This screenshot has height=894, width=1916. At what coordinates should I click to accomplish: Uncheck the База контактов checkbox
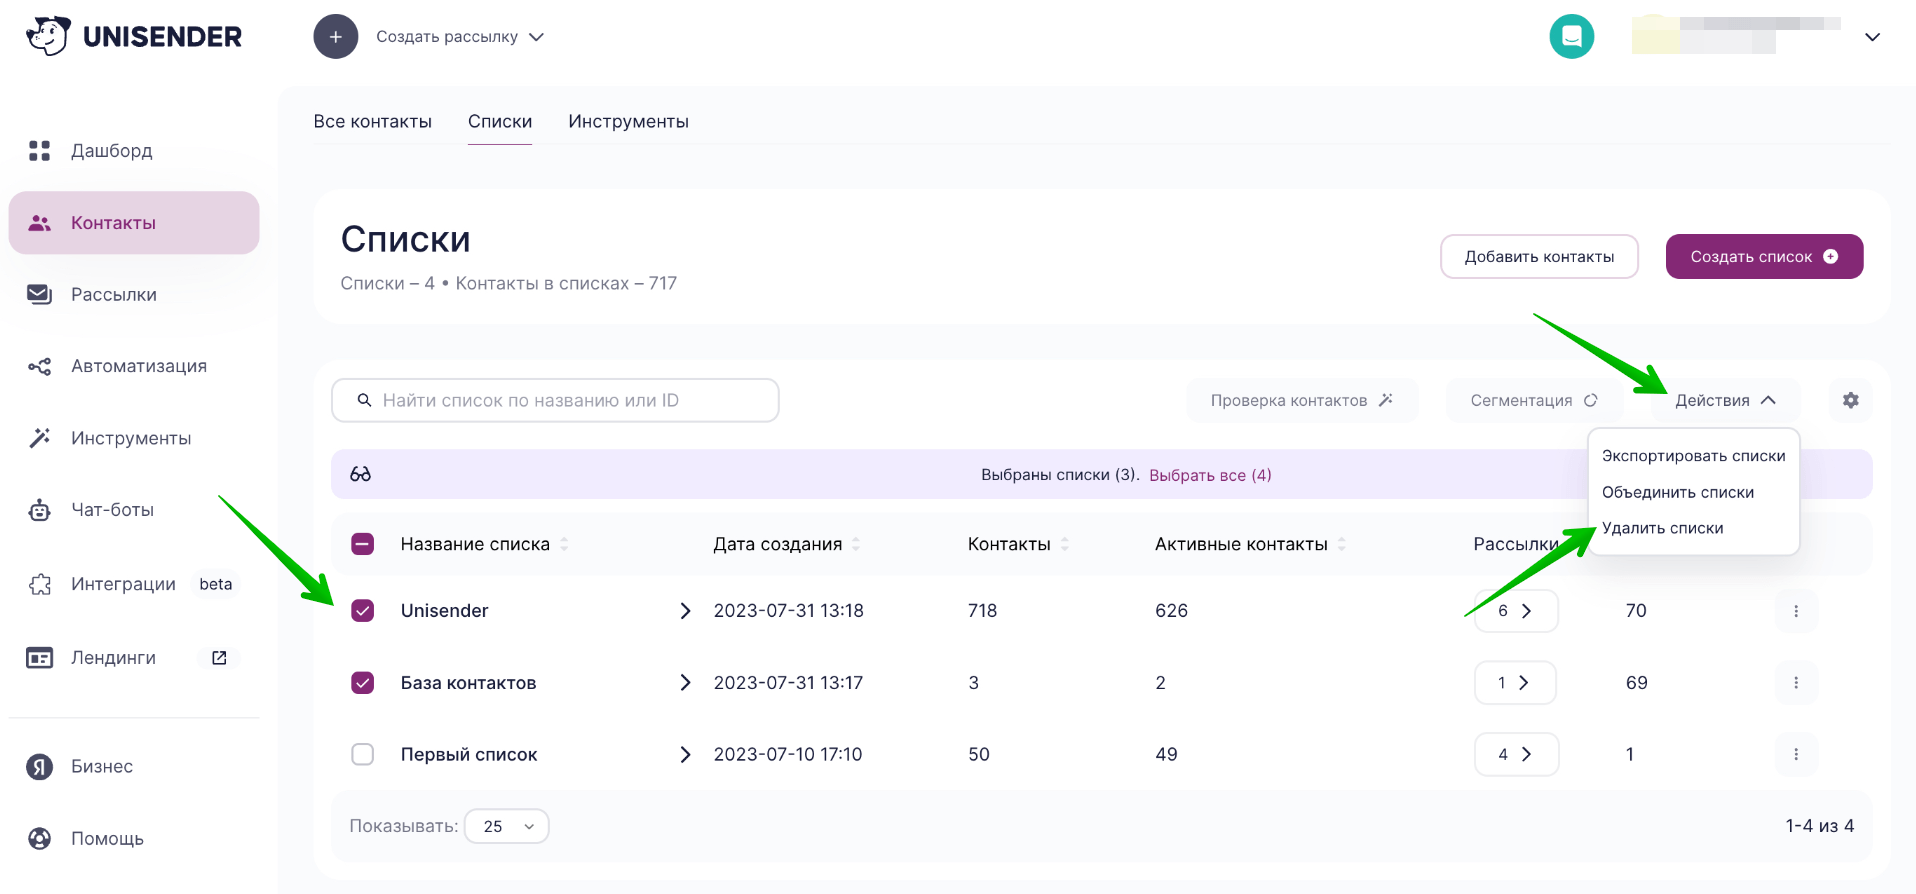click(363, 683)
